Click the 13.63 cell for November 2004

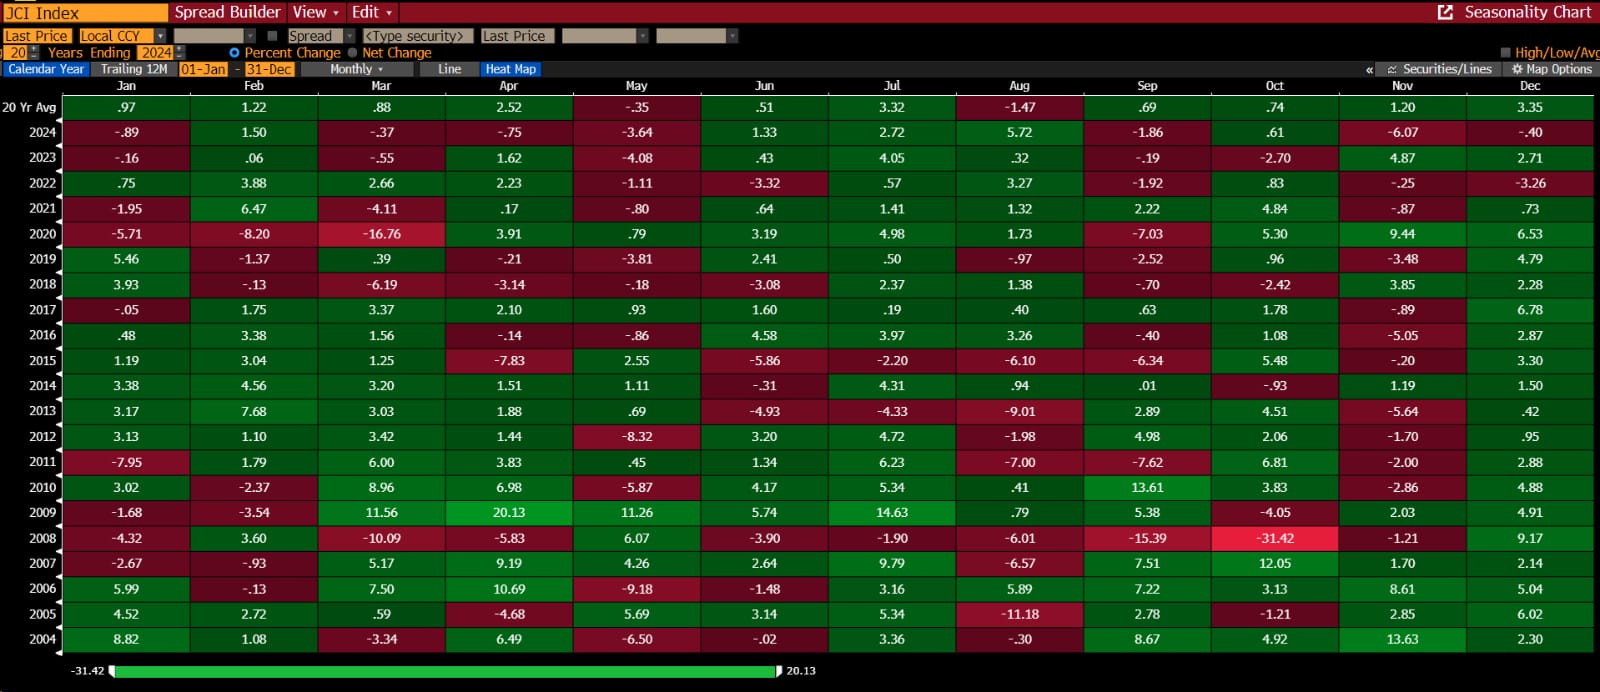tap(1402, 640)
